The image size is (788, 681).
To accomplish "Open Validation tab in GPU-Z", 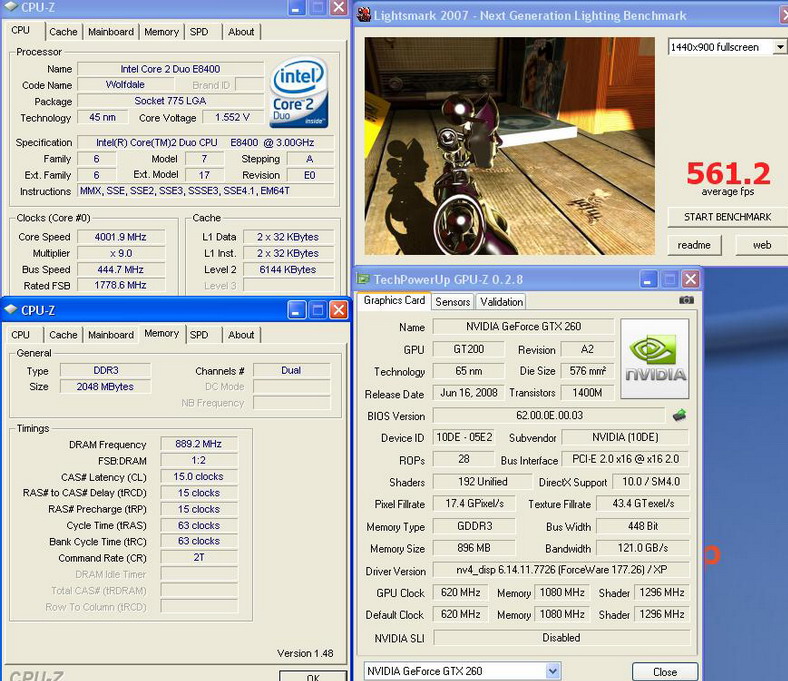I will (x=501, y=302).
